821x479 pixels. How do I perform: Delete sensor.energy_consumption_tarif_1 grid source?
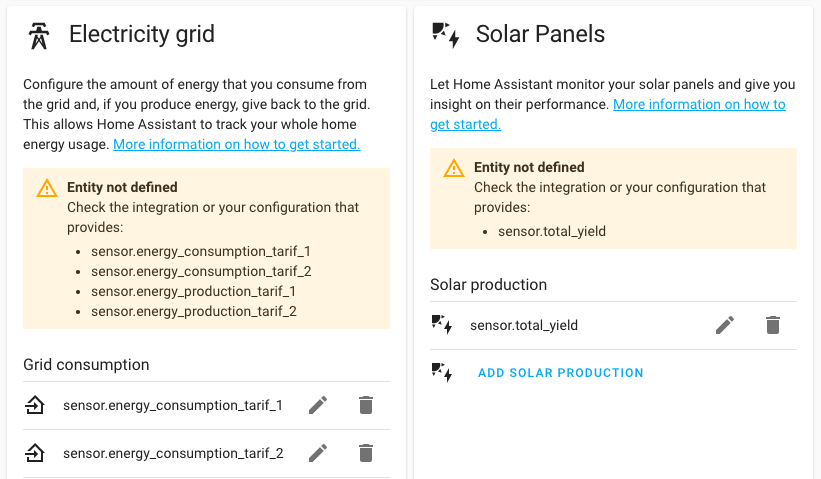tap(366, 405)
